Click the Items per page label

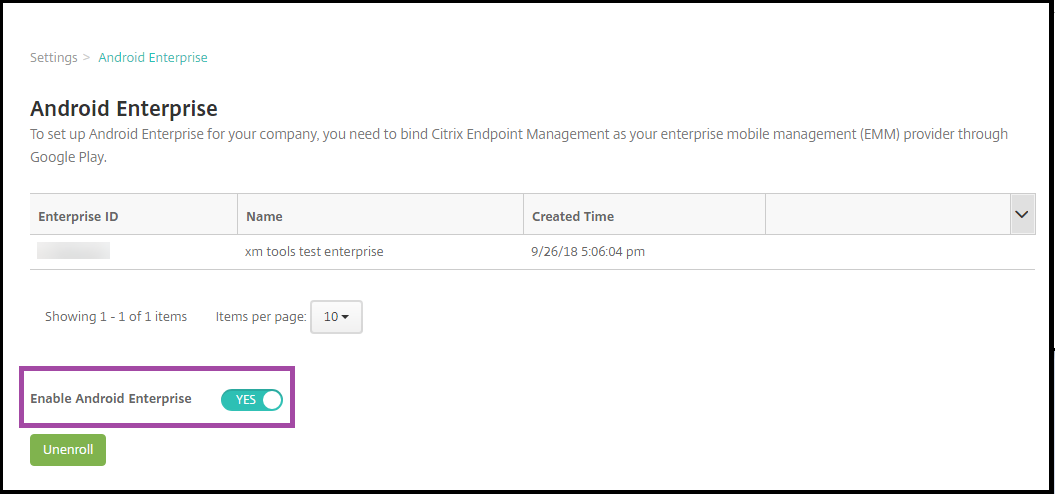coord(260,317)
